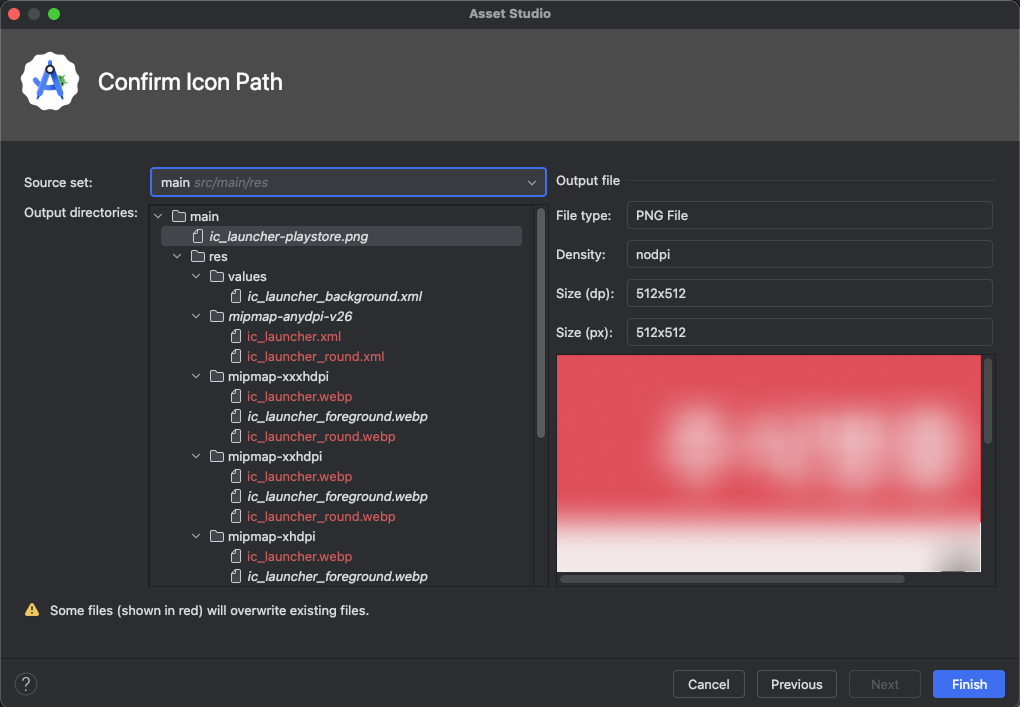The width and height of the screenshot is (1020, 707).
Task: Collapse the res folder chevron
Action: (x=177, y=256)
